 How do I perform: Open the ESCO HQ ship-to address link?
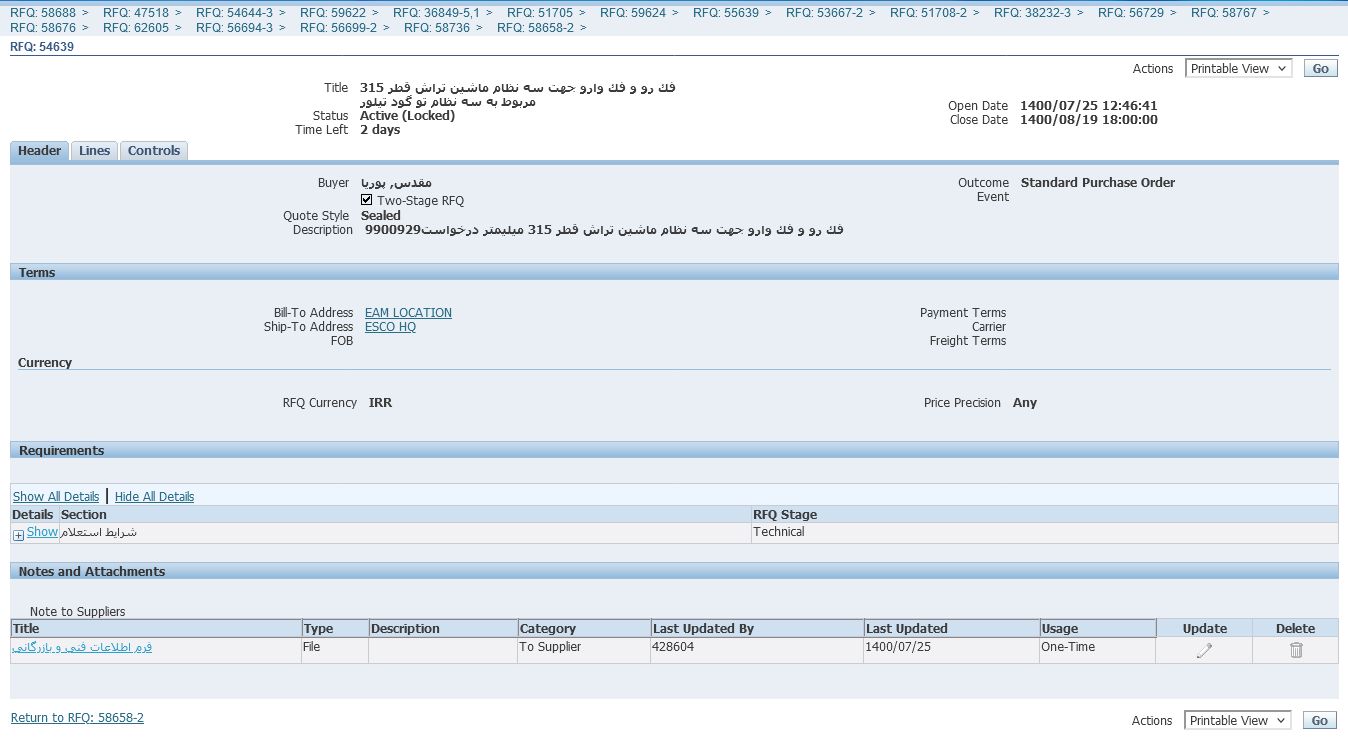[x=390, y=327]
